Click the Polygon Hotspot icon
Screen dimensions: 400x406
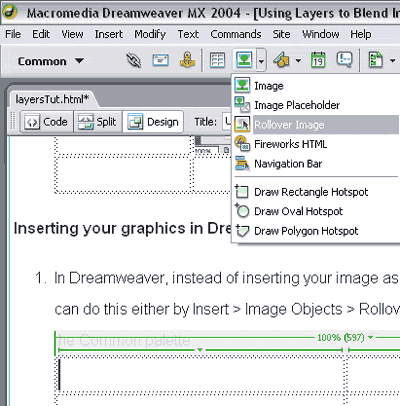pos(242,230)
